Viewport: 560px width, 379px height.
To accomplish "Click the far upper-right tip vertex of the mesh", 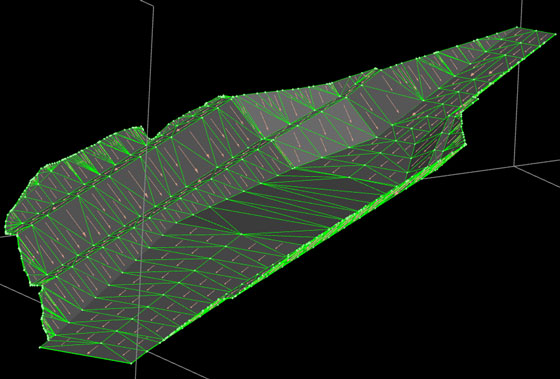I will point(556,34).
